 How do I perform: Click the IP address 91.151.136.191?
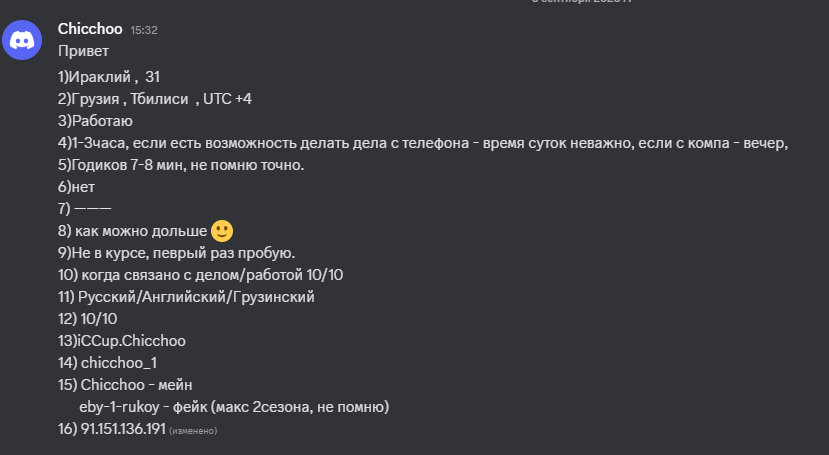(x=123, y=429)
